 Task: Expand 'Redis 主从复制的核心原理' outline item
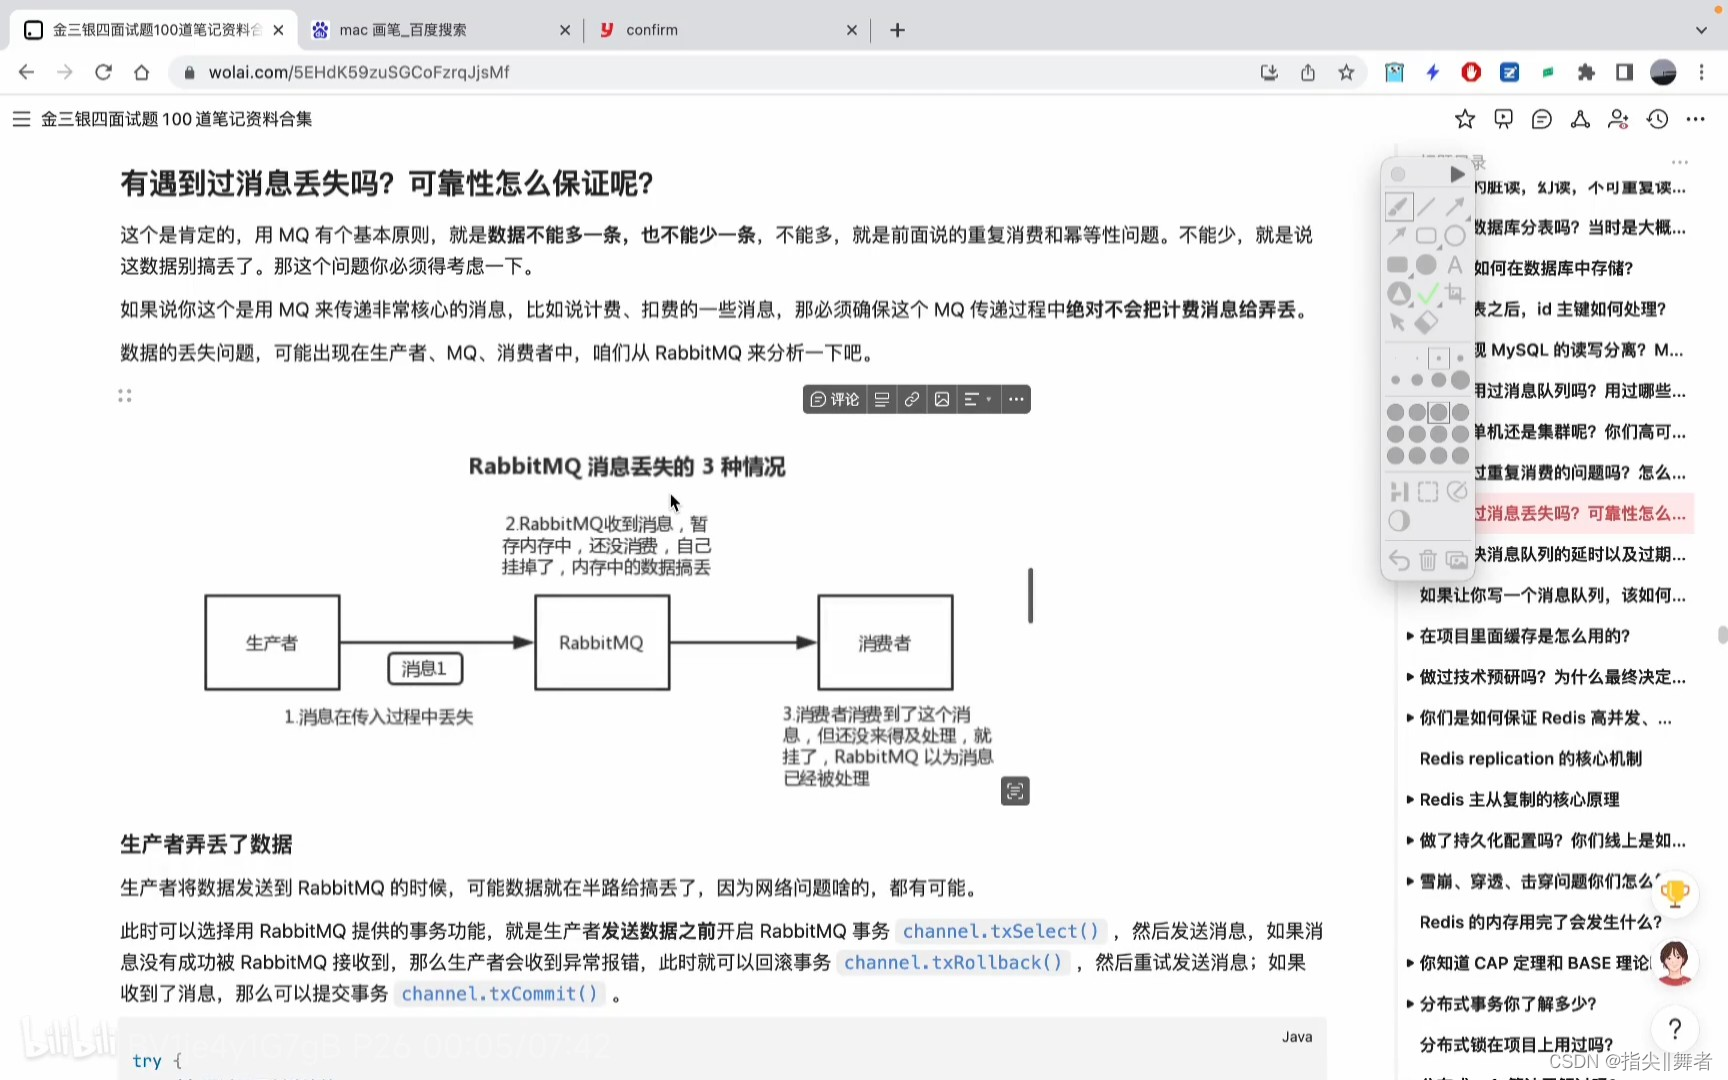(1410, 799)
